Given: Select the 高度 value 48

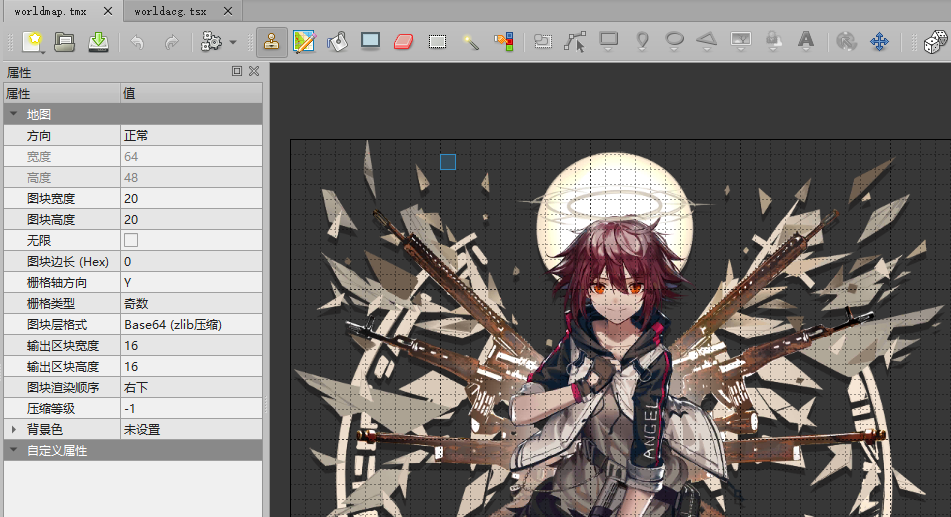Looking at the screenshot, I should [192, 177].
